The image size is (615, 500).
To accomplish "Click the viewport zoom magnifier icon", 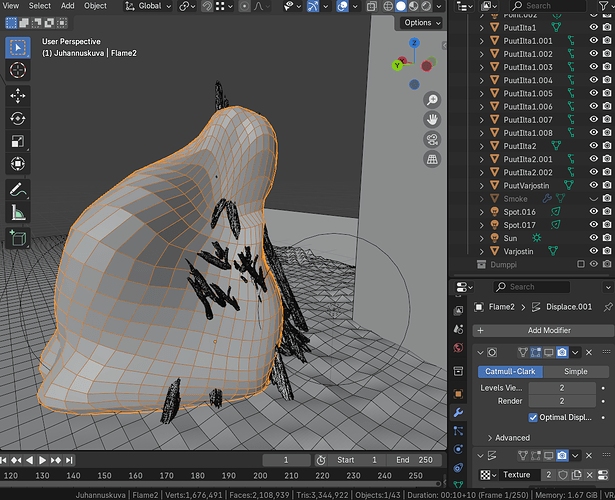I will pos(432,100).
